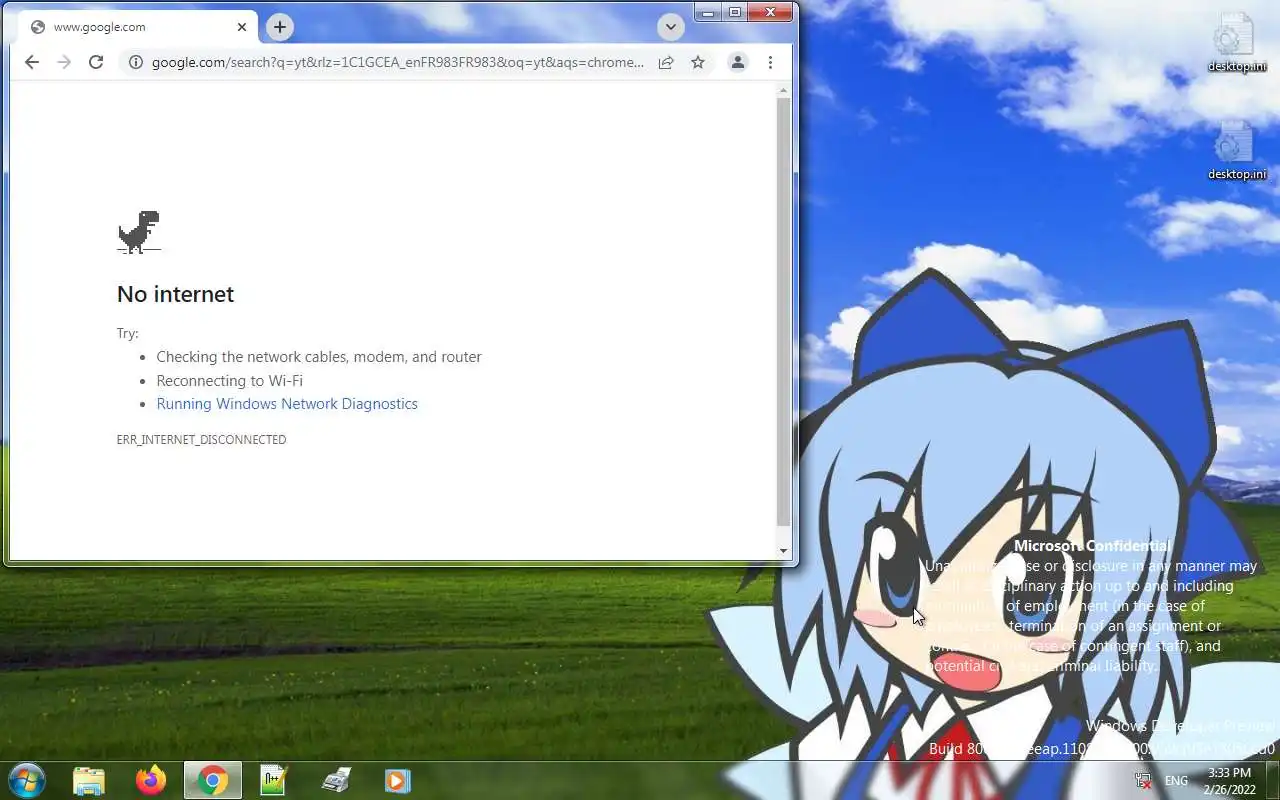Open the Chrome profile avatar menu
The height and width of the screenshot is (800, 1280).
click(738, 62)
